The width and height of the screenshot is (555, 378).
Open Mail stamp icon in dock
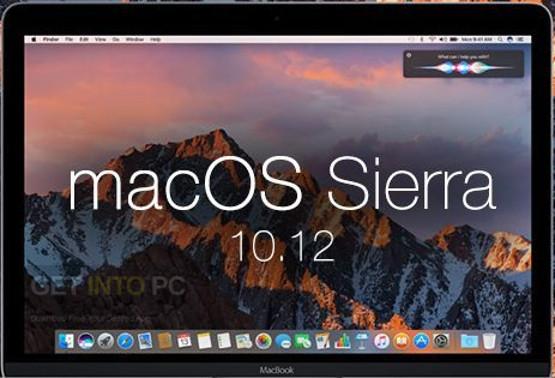145,341
